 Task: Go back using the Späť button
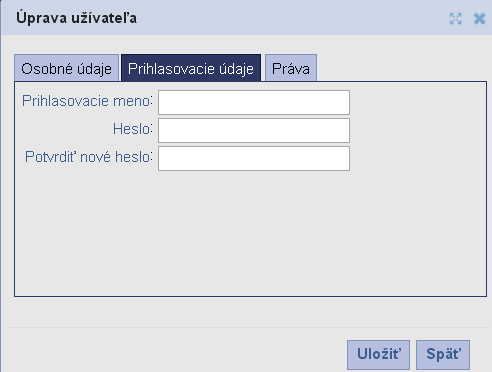tap(443, 354)
